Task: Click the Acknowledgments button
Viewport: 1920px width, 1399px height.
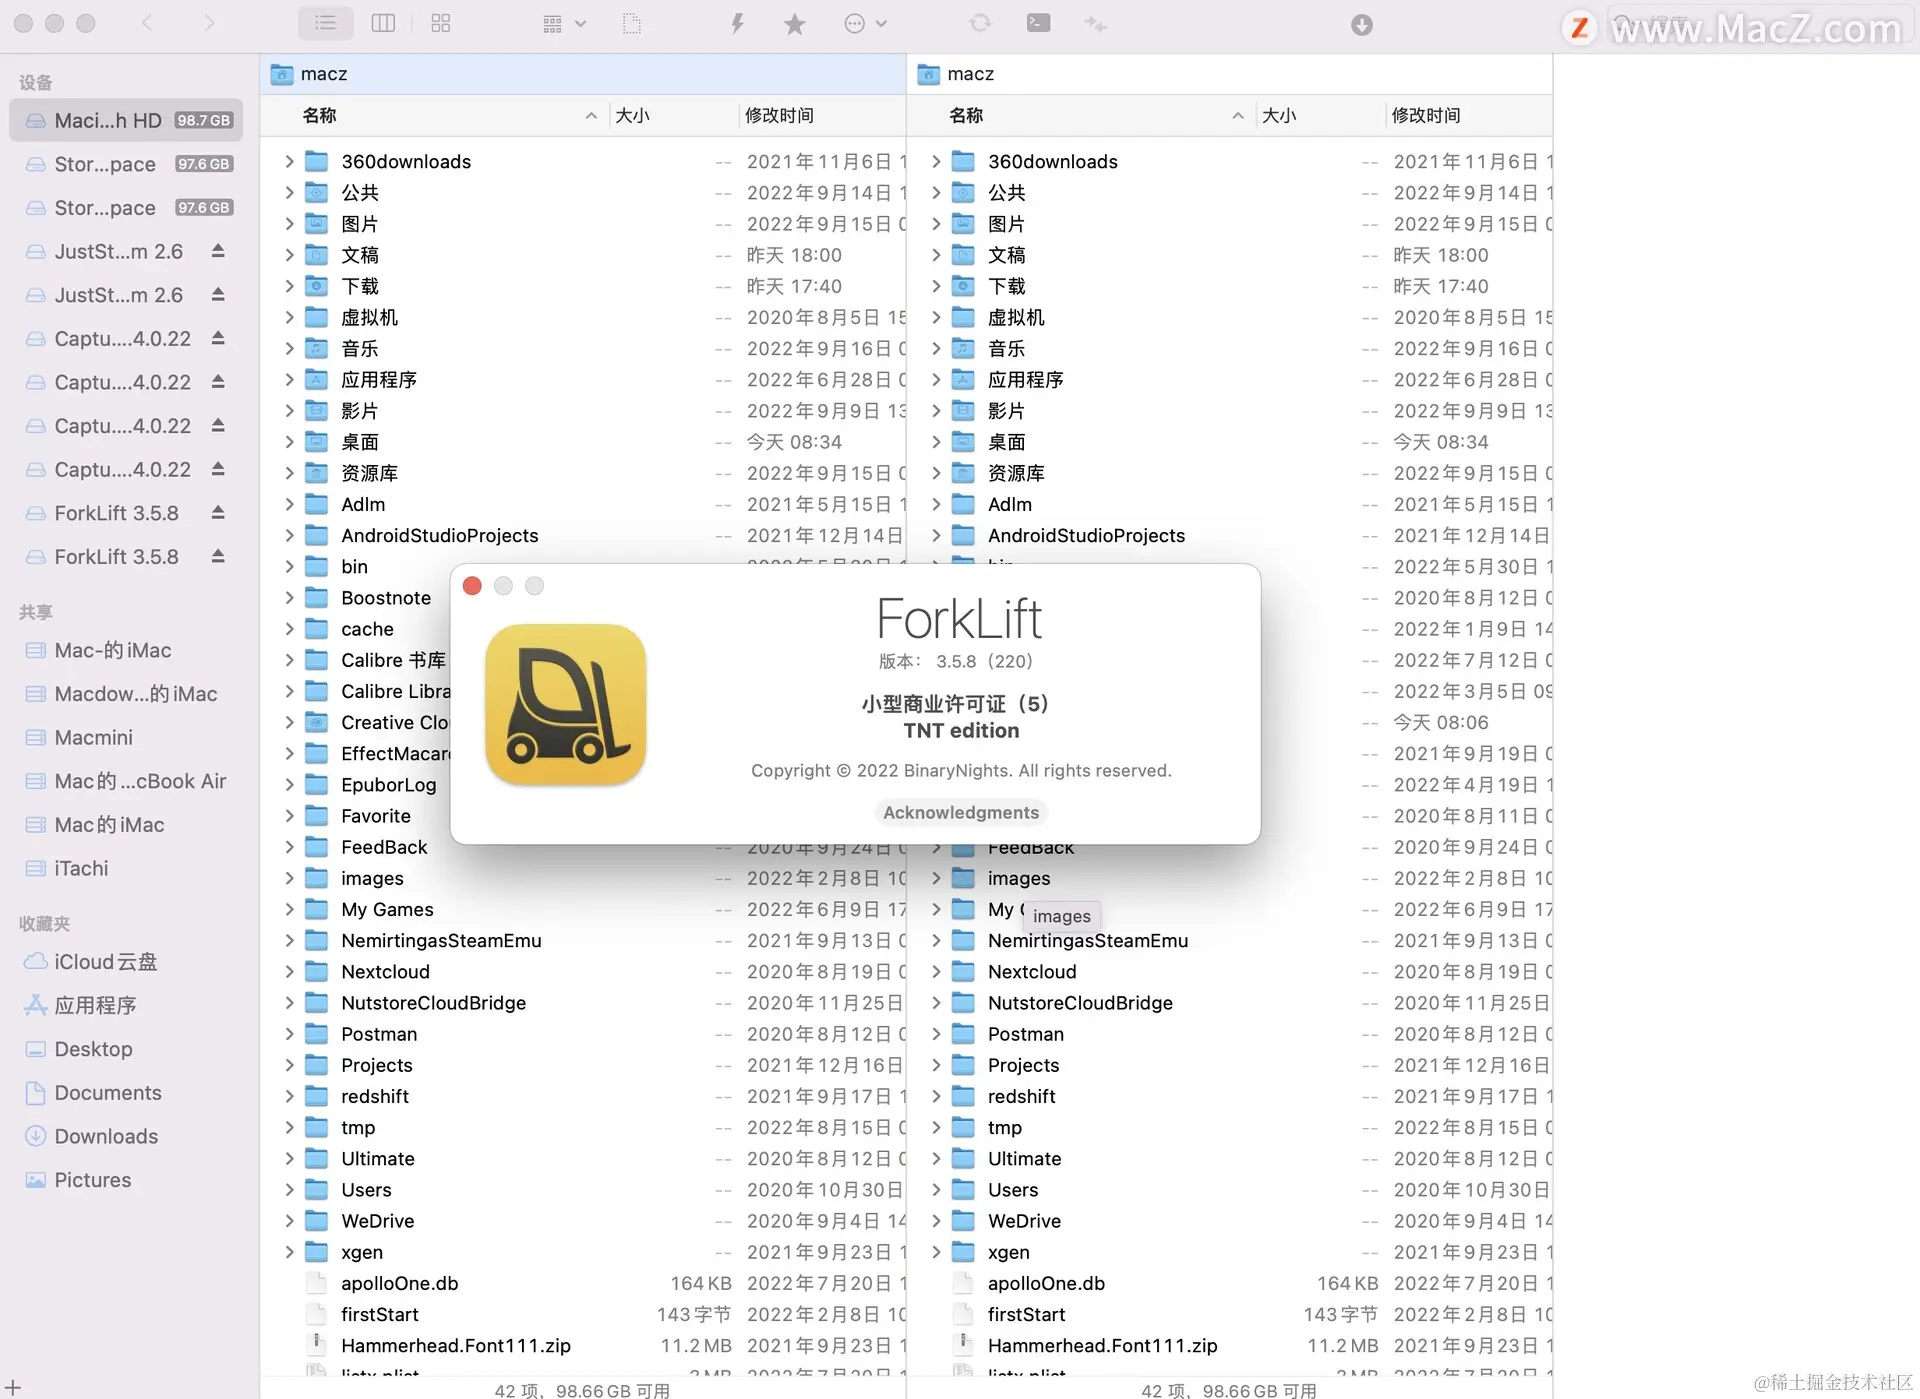Action: (960, 812)
